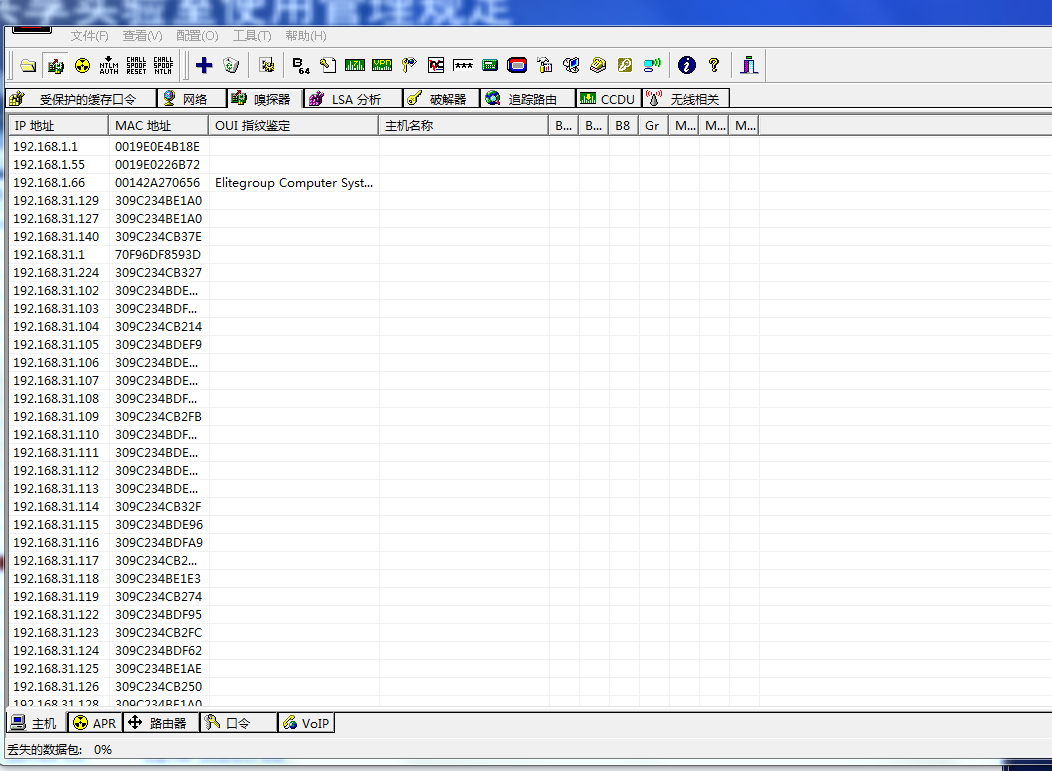
Task: Click the recycle bin remove icon
Action: pyautogui.click(x=231, y=66)
